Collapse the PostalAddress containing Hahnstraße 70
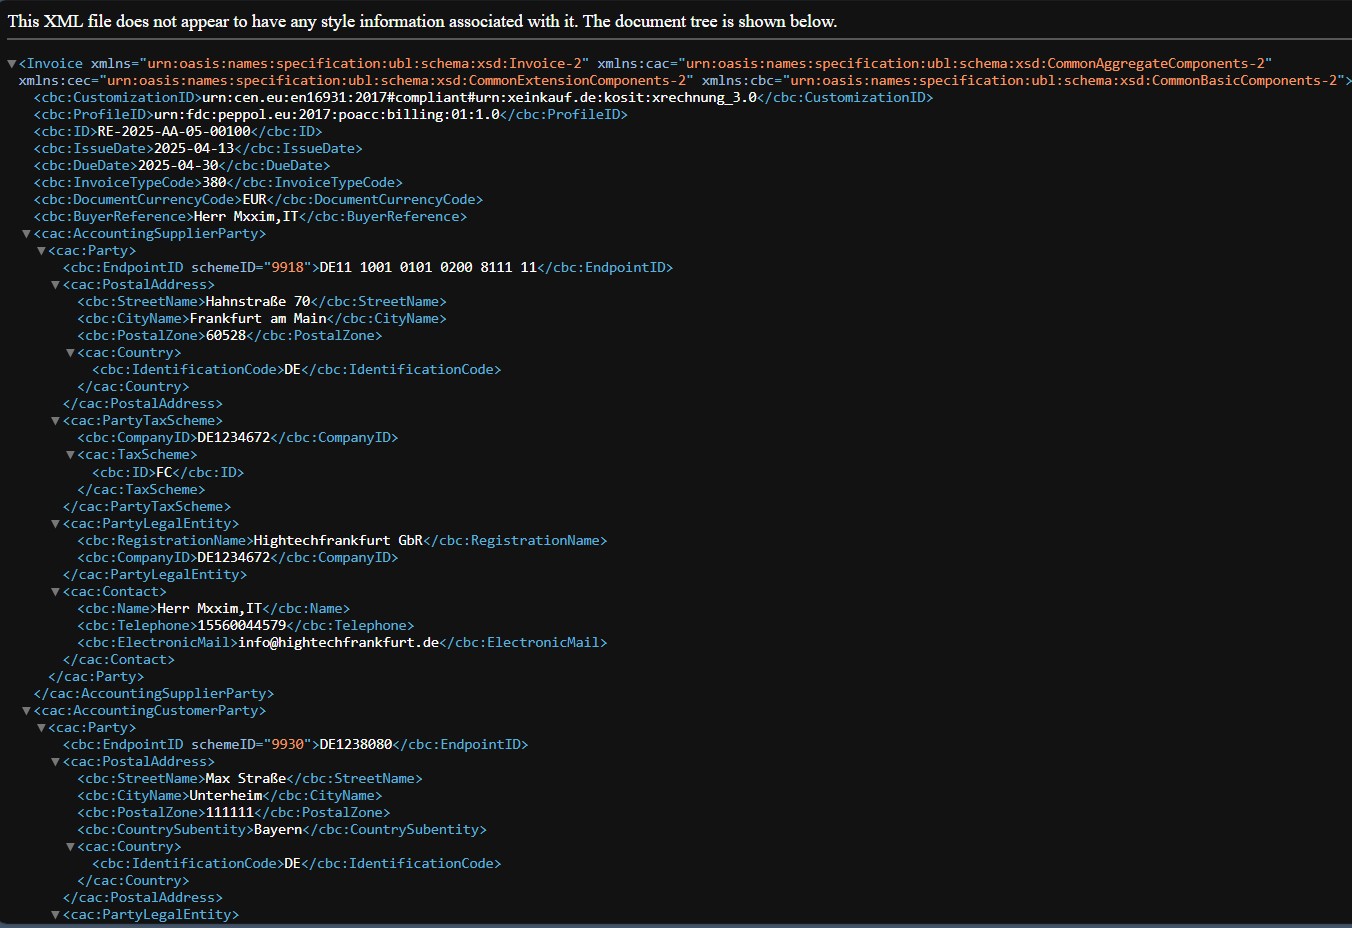Image resolution: width=1352 pixels, height=928 pixels. click(56, 285)
